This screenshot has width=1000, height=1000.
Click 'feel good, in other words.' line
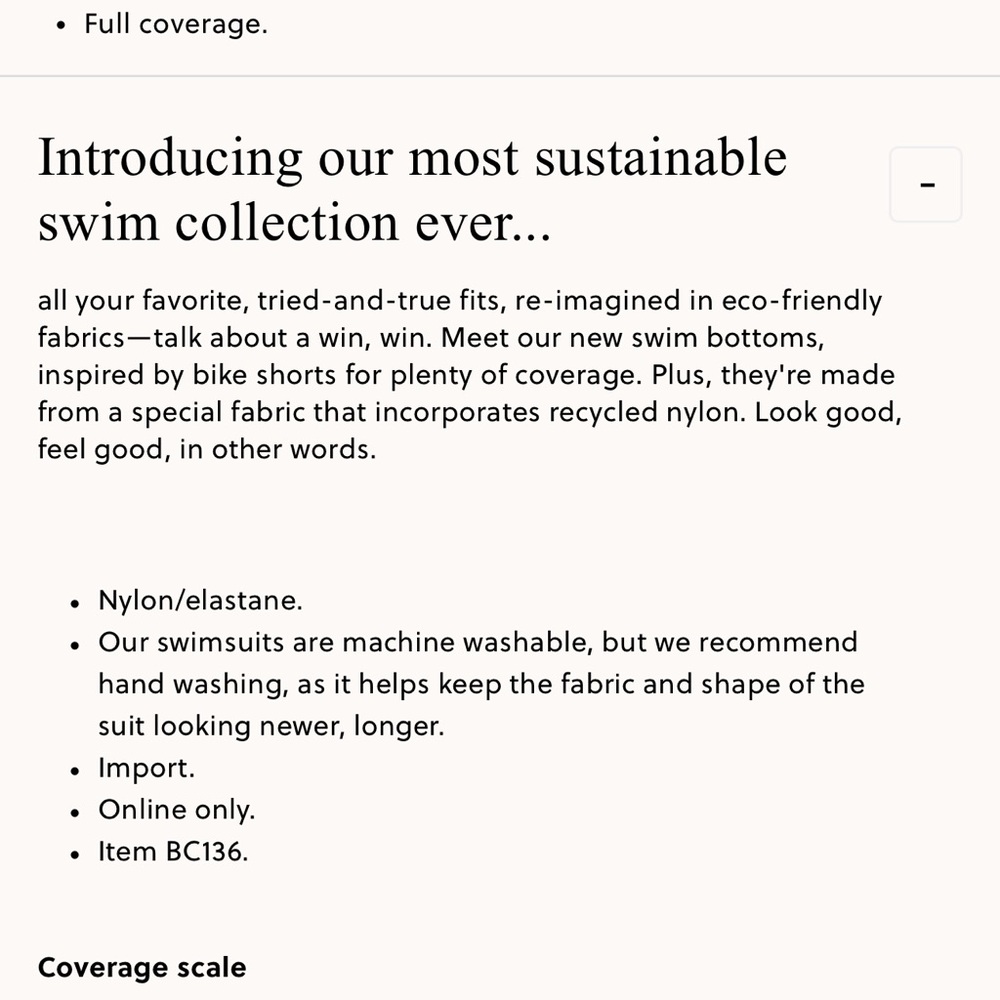point(207,449)
